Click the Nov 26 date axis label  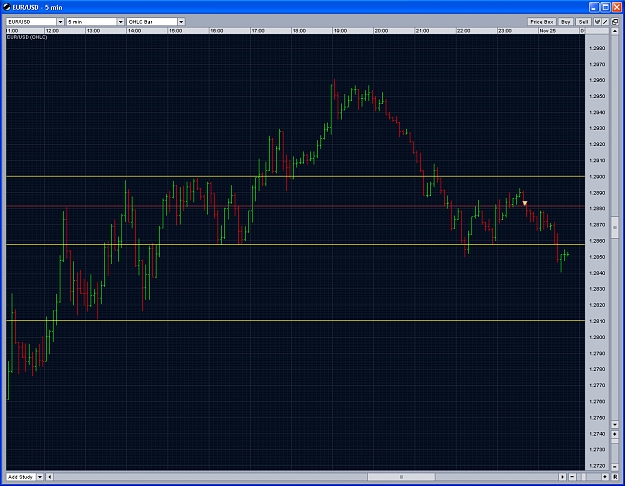tap(547, 31)
